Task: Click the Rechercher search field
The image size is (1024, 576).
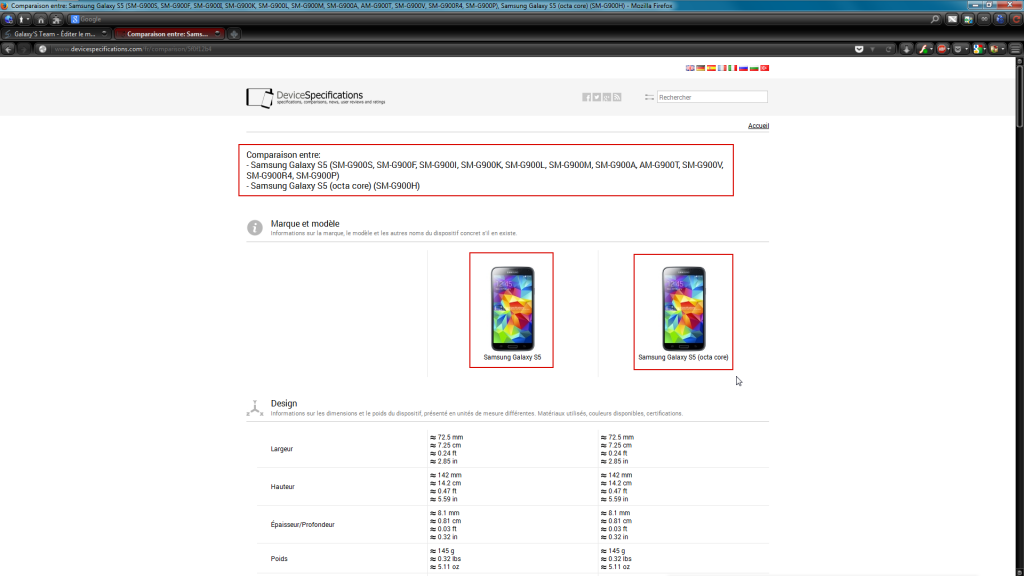Action: [x=712, y=97]
